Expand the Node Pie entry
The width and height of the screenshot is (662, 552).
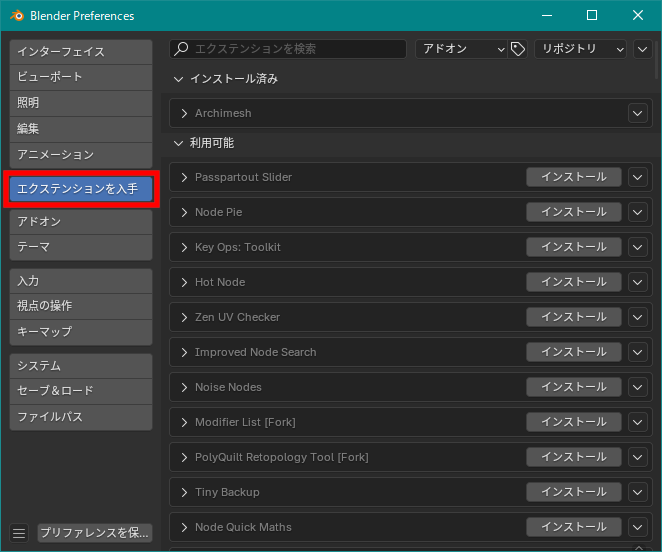pyautogui.click(x=184, y=212)
